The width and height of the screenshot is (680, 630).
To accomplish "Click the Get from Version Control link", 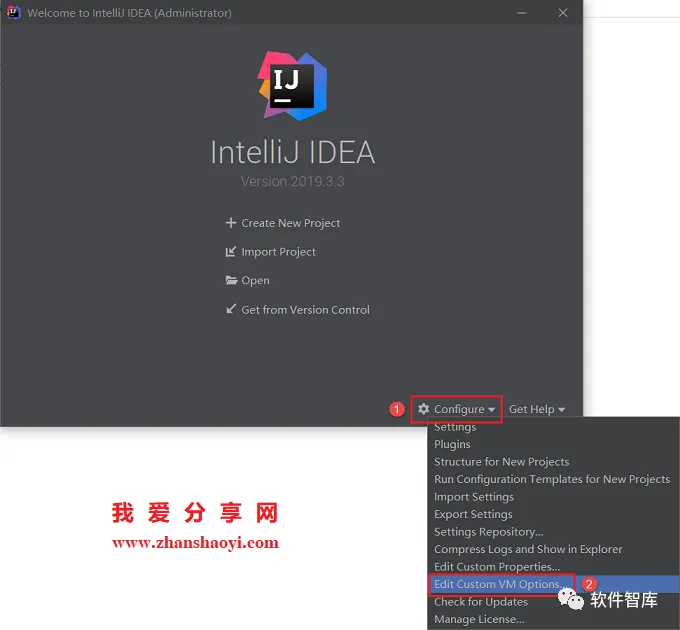I will click(305, 310).
